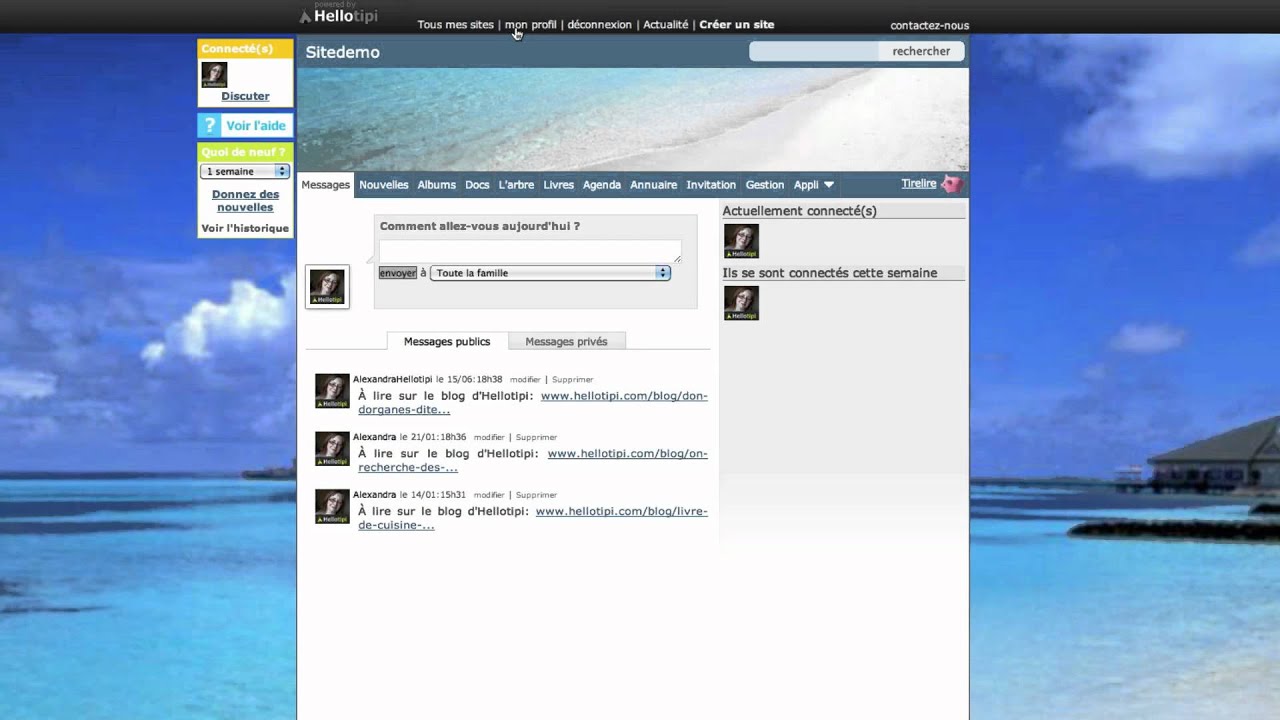Click the déconnexion link

tap(600, 25)
